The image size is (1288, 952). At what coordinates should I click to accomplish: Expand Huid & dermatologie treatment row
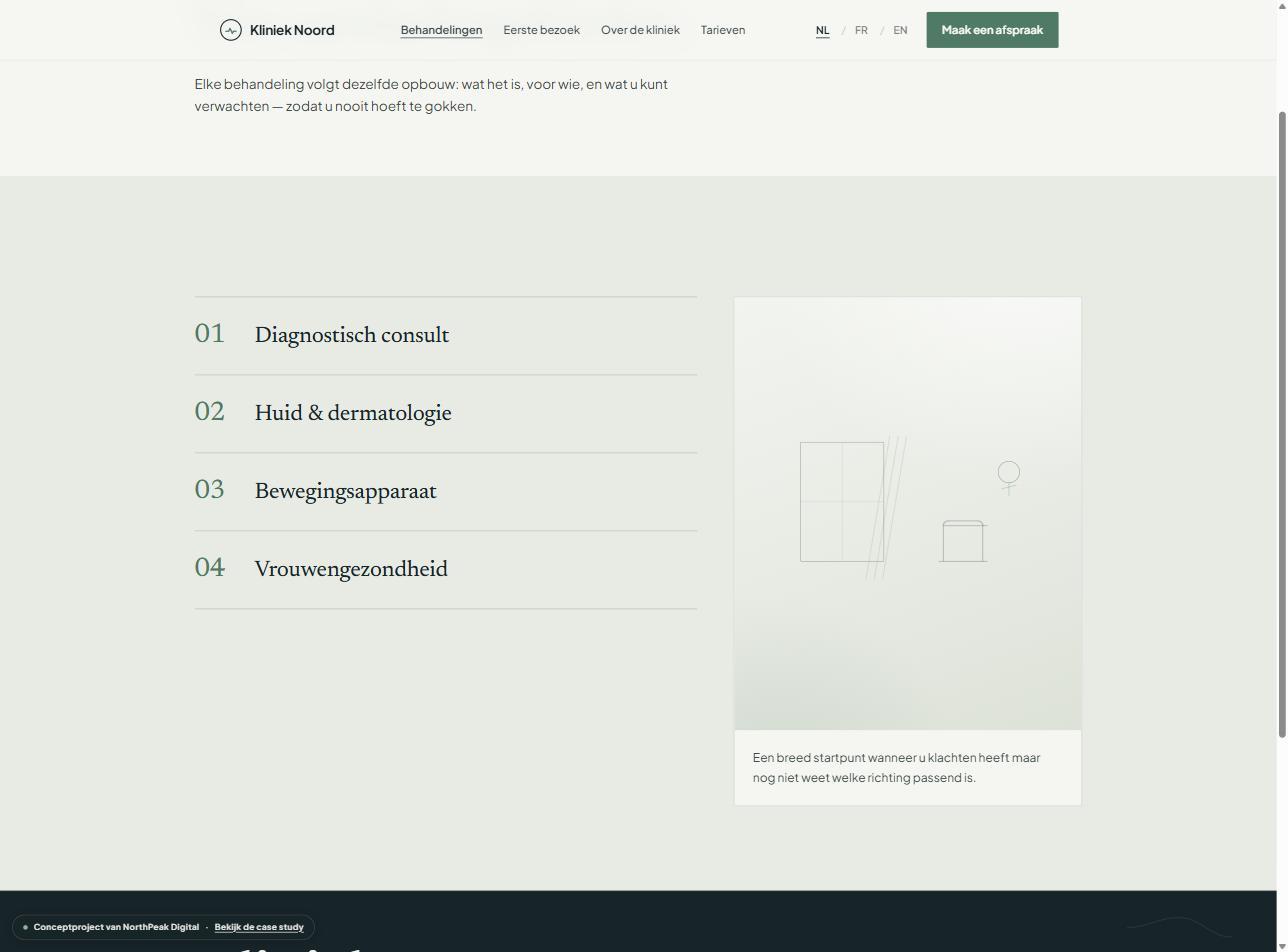point(445,414)
